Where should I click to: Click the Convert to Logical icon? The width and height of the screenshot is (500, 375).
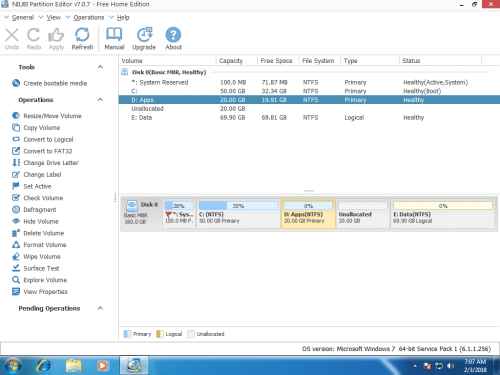16,139
